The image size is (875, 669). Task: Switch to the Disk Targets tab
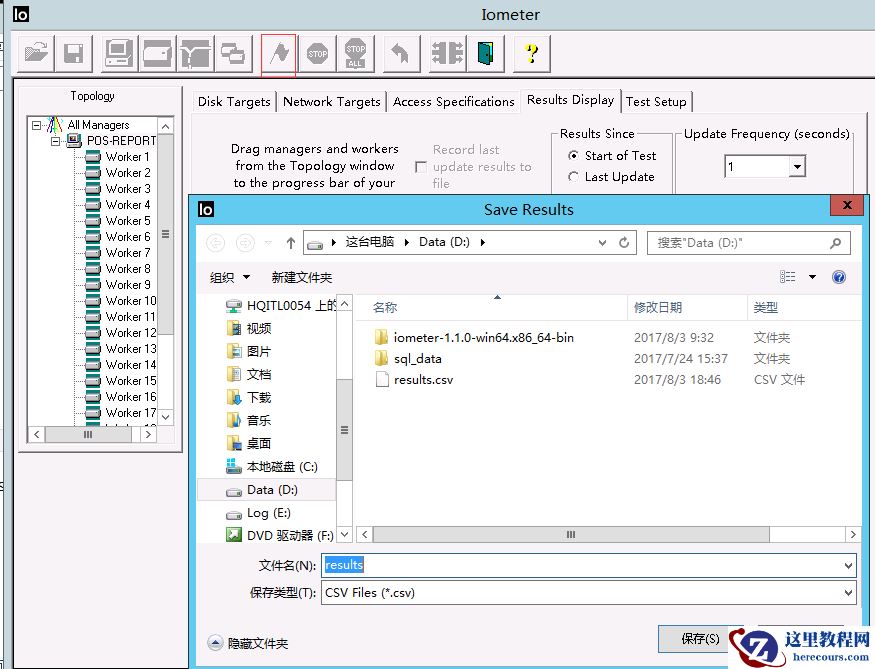[234, 102]
